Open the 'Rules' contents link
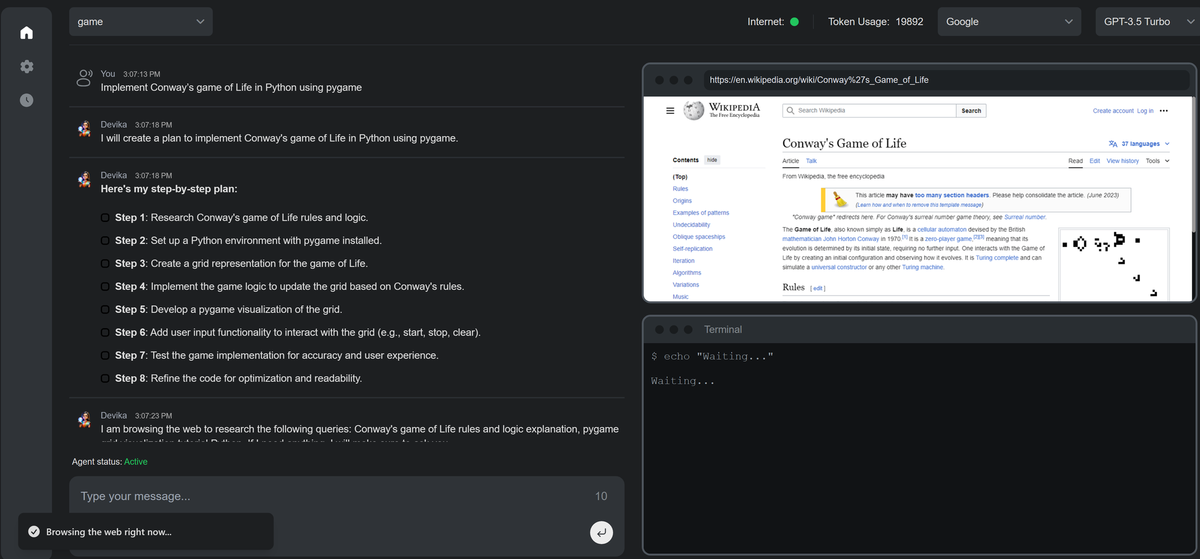 [681, 189]
